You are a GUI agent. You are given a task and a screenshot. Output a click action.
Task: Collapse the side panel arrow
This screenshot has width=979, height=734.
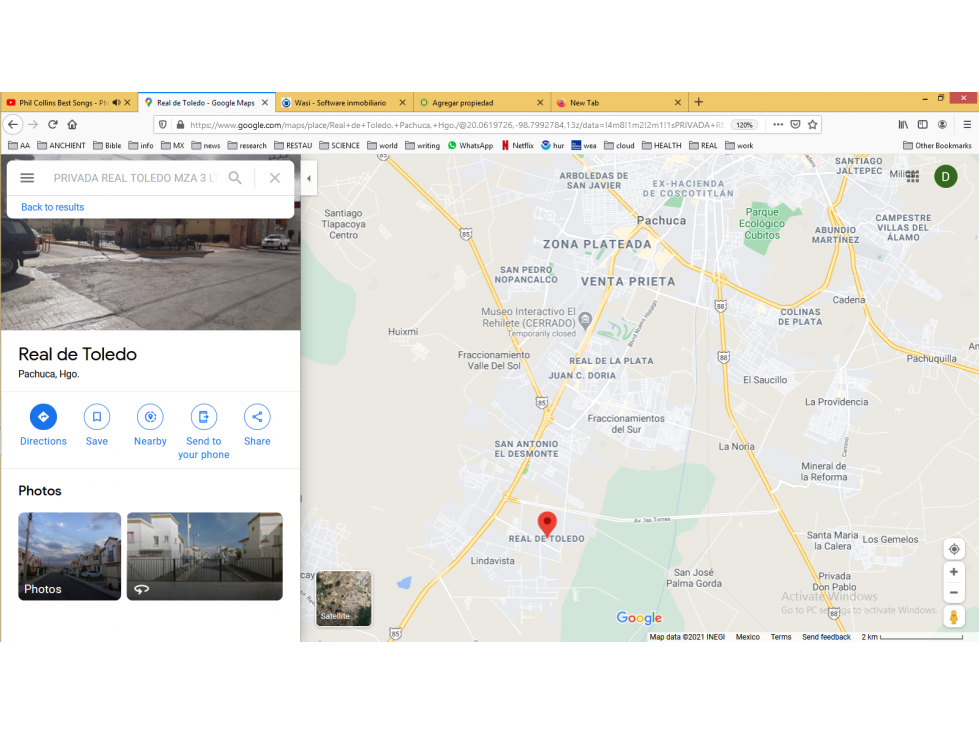point(308,179)
